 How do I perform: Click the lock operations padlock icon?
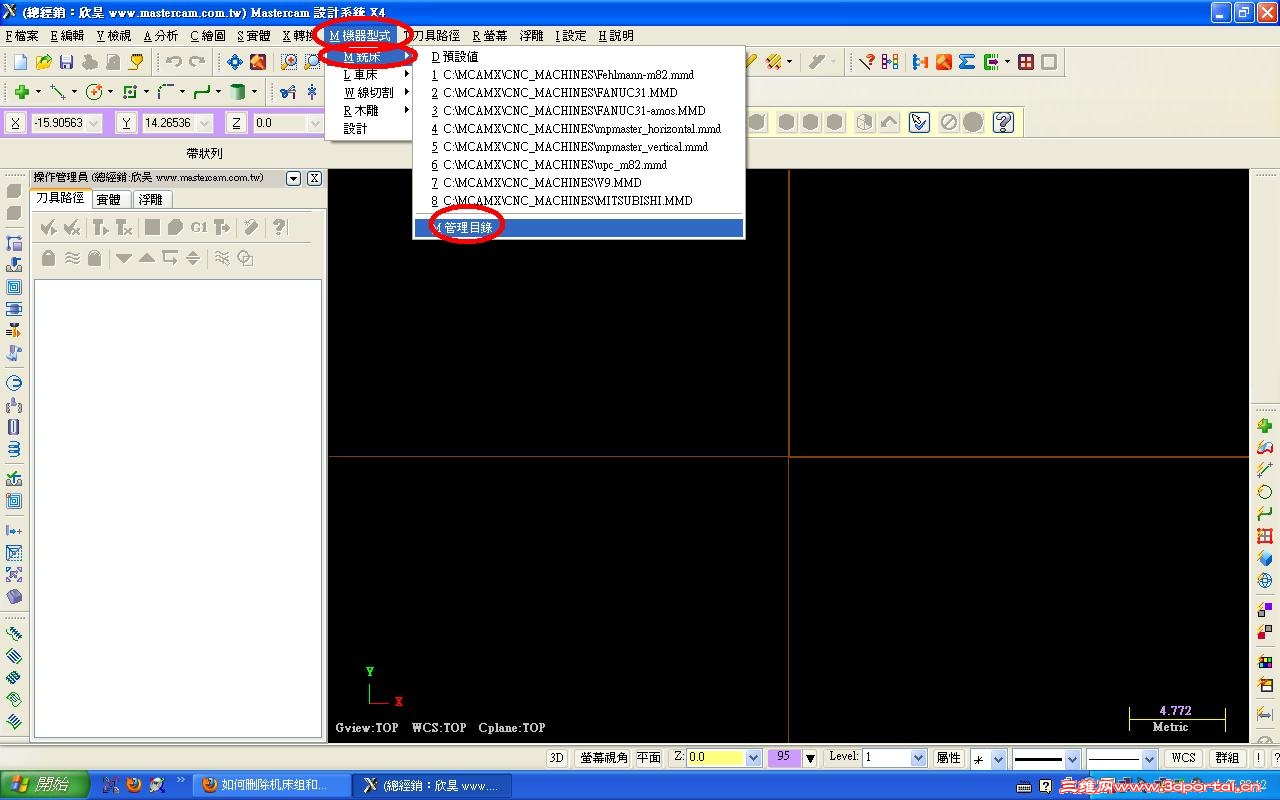(x=48, y=258)
